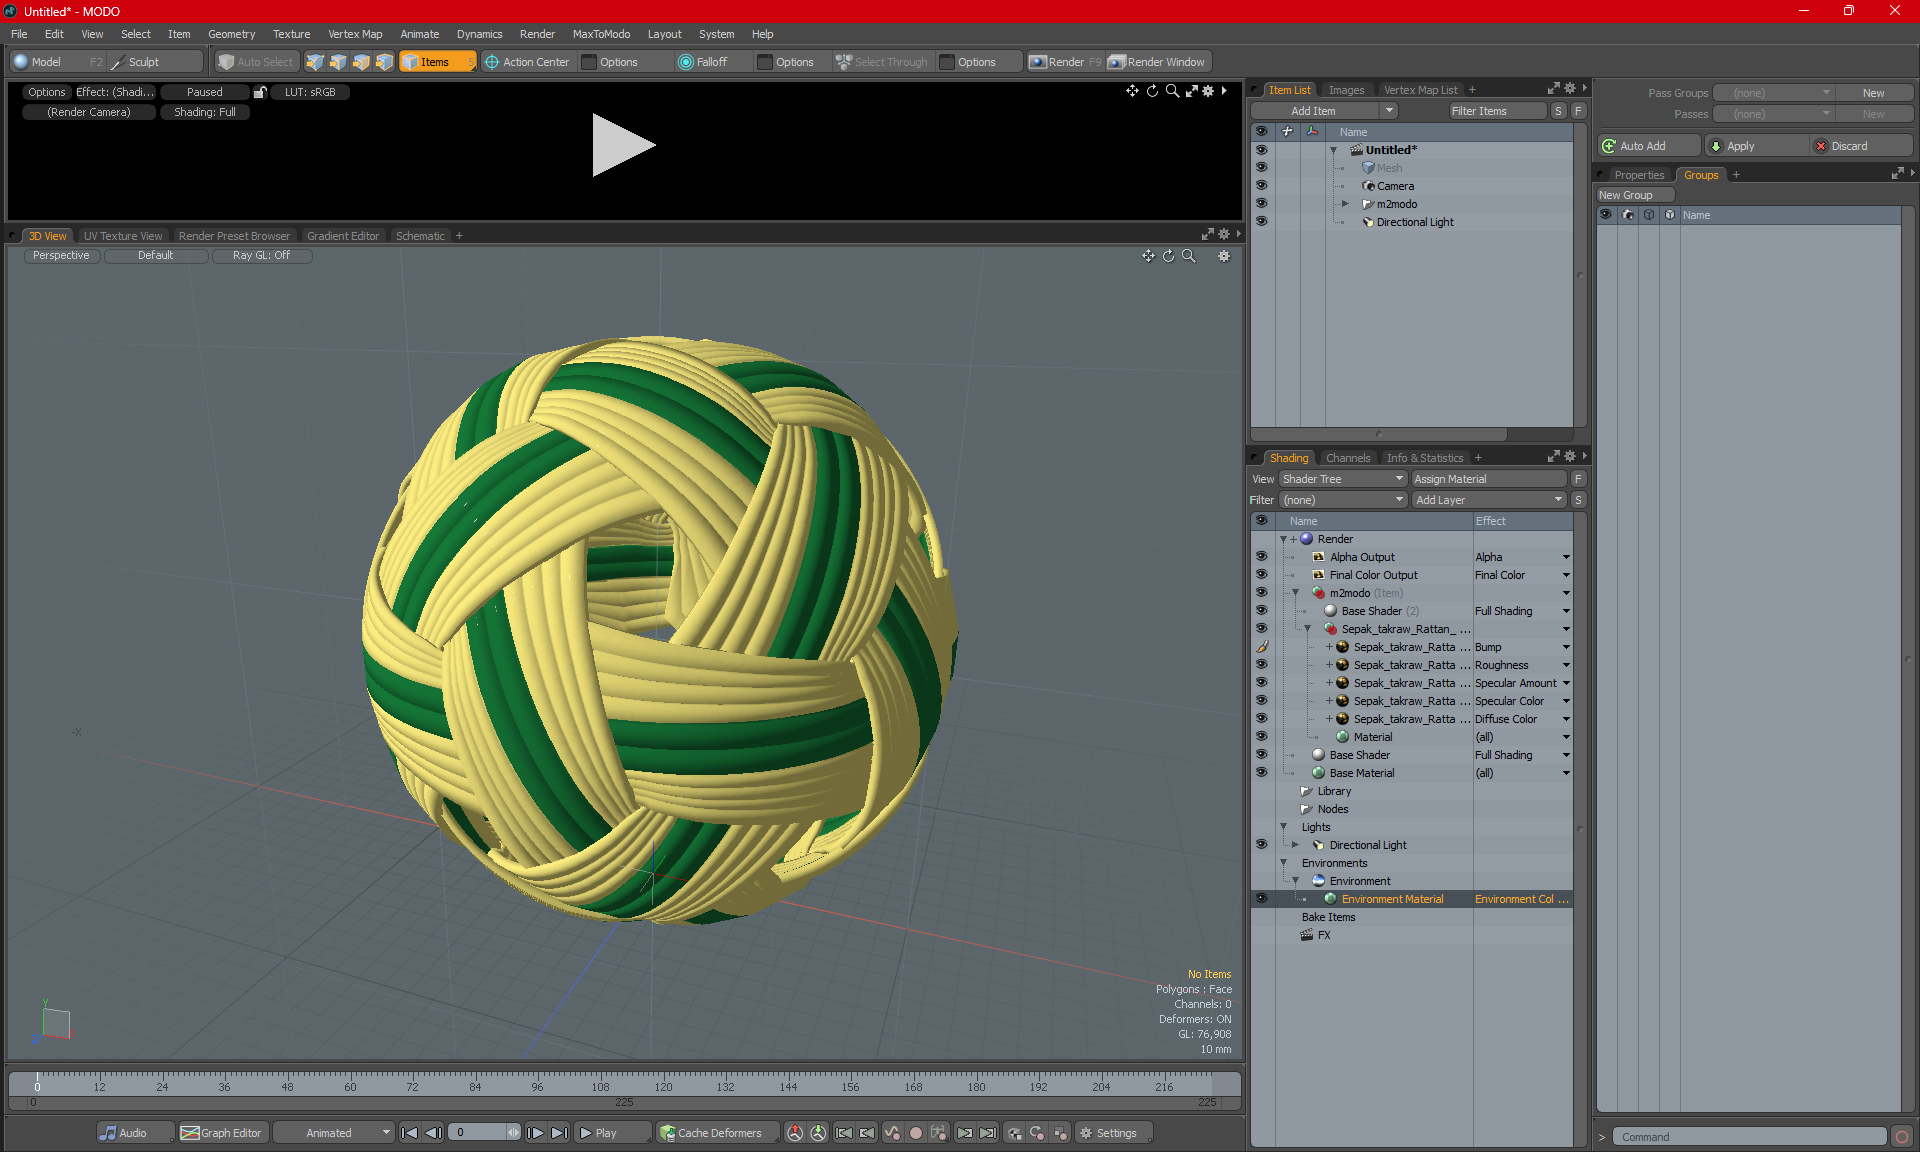The image size is (1920, 1152).
Task: Toggle visibility of Alpha Output layer
Action: 1261,556
